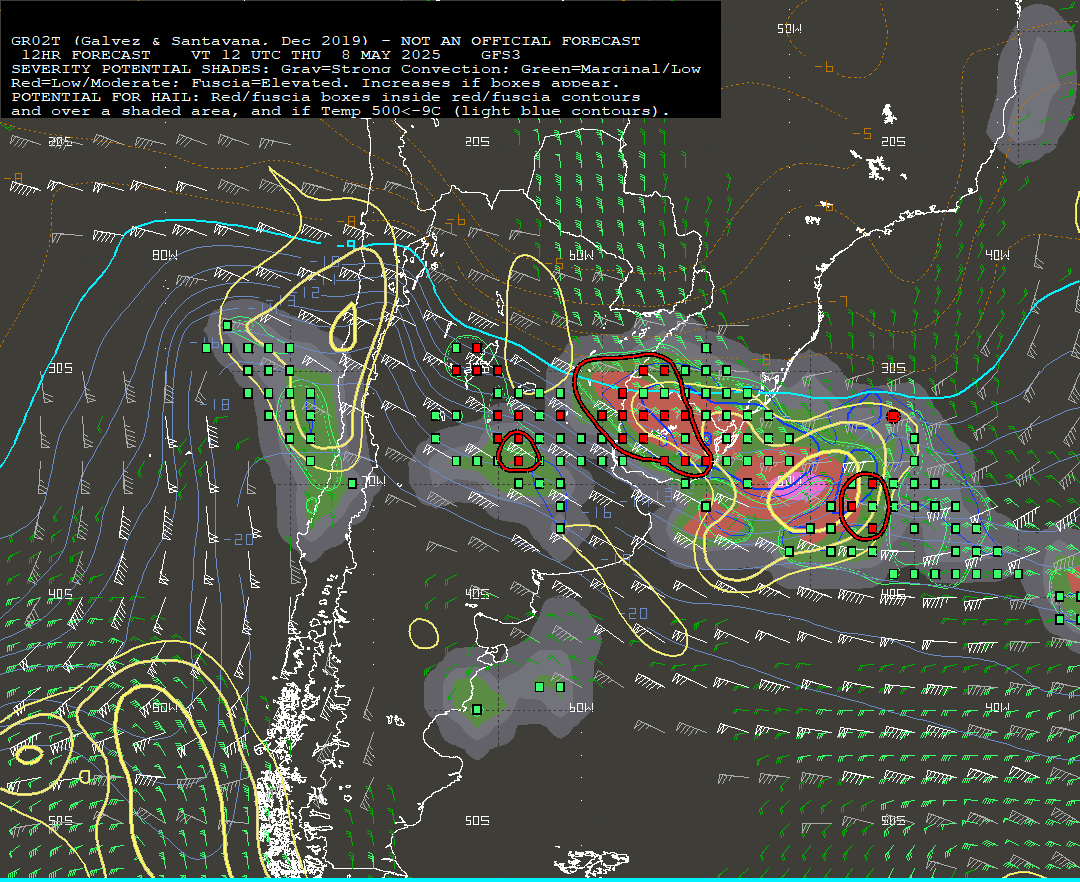Click the small teardrop-shaped yellow contour
Viewport: 1080px width, 882px height.
click(344, 327)
